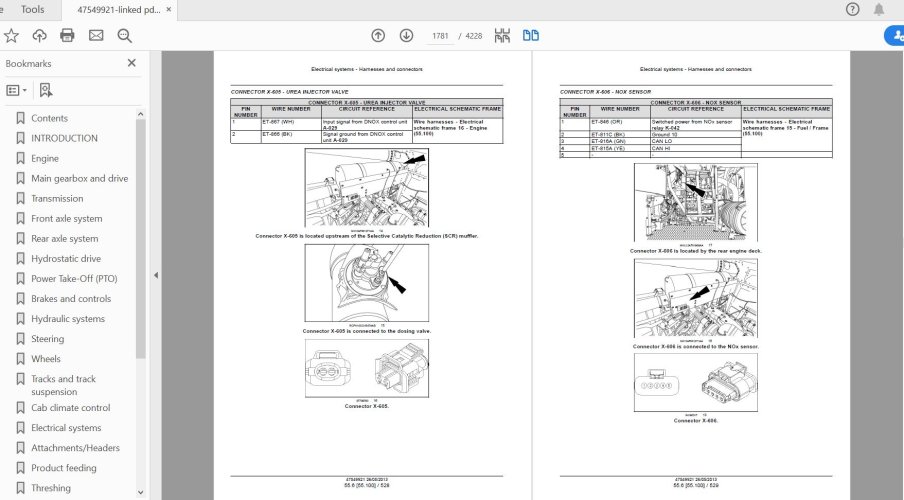Go to the previous page with the up arrow

point(378,36)
